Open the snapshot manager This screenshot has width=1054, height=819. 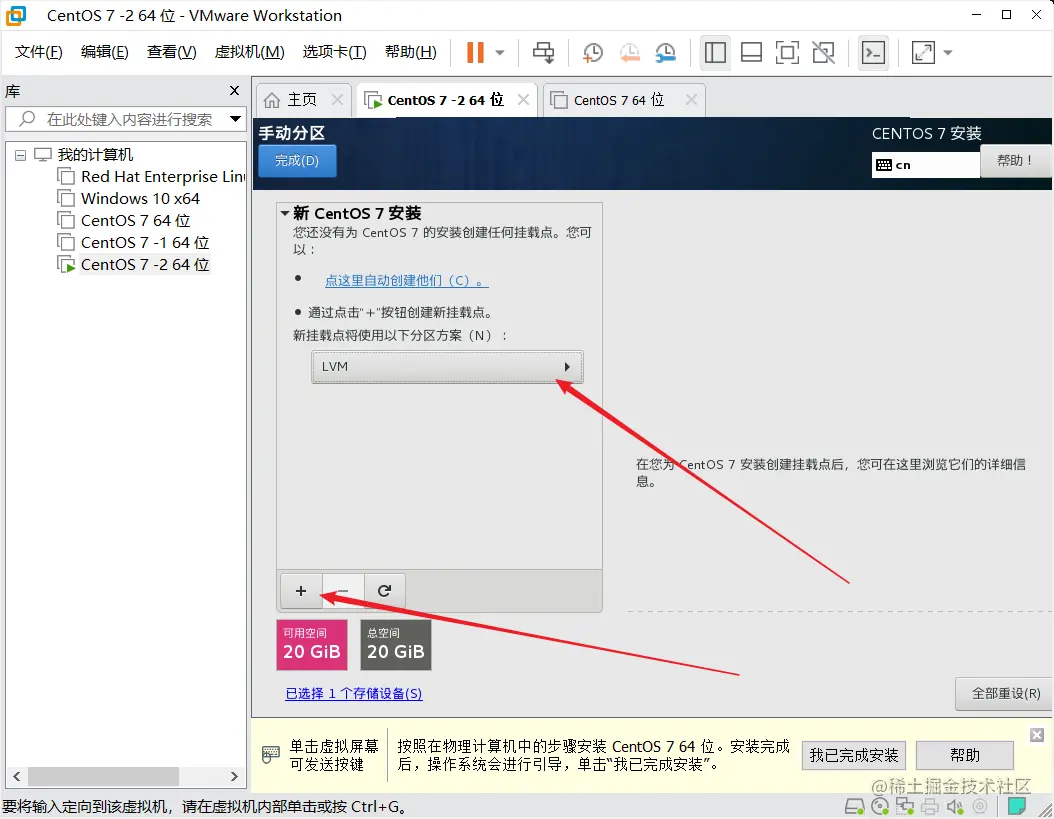point(665,52)
